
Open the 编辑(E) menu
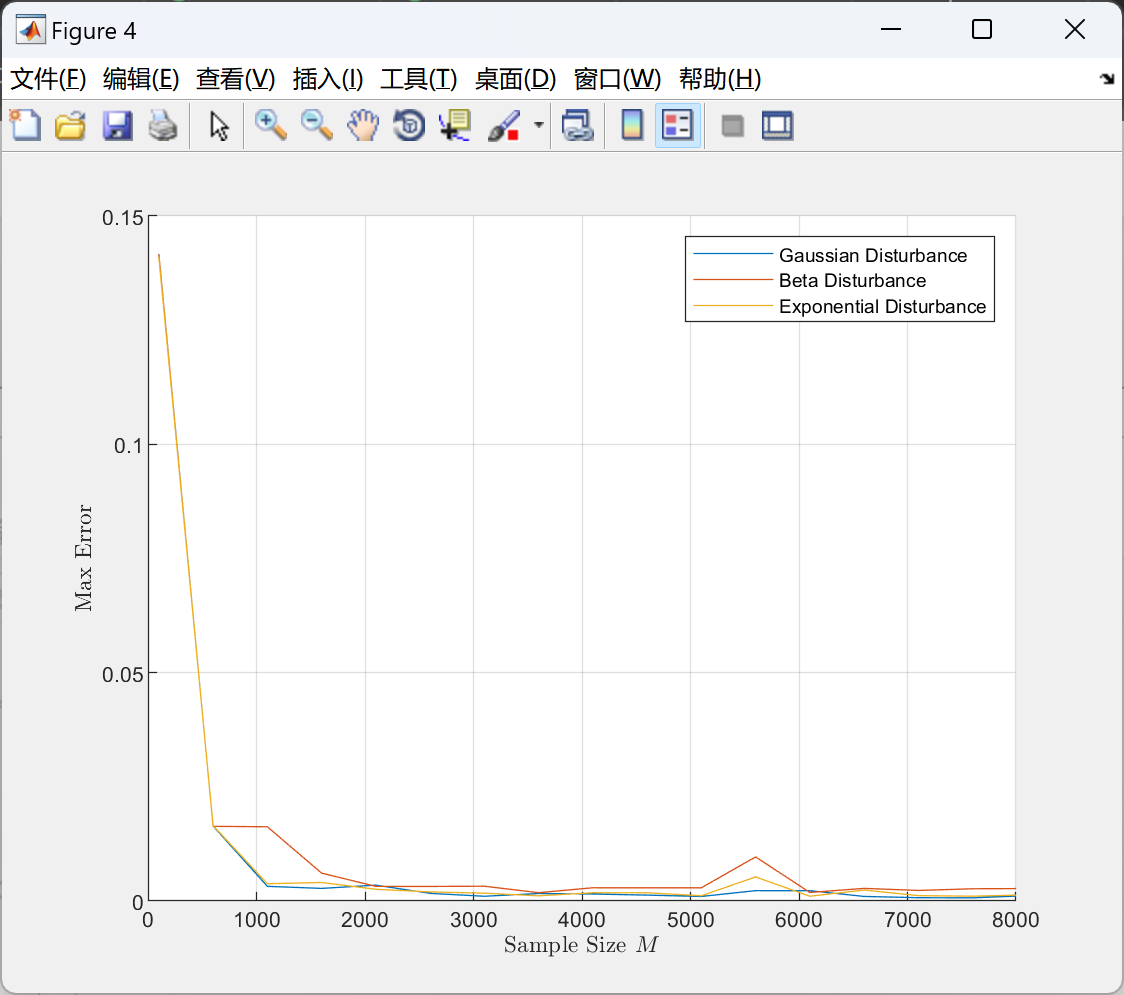140,79
